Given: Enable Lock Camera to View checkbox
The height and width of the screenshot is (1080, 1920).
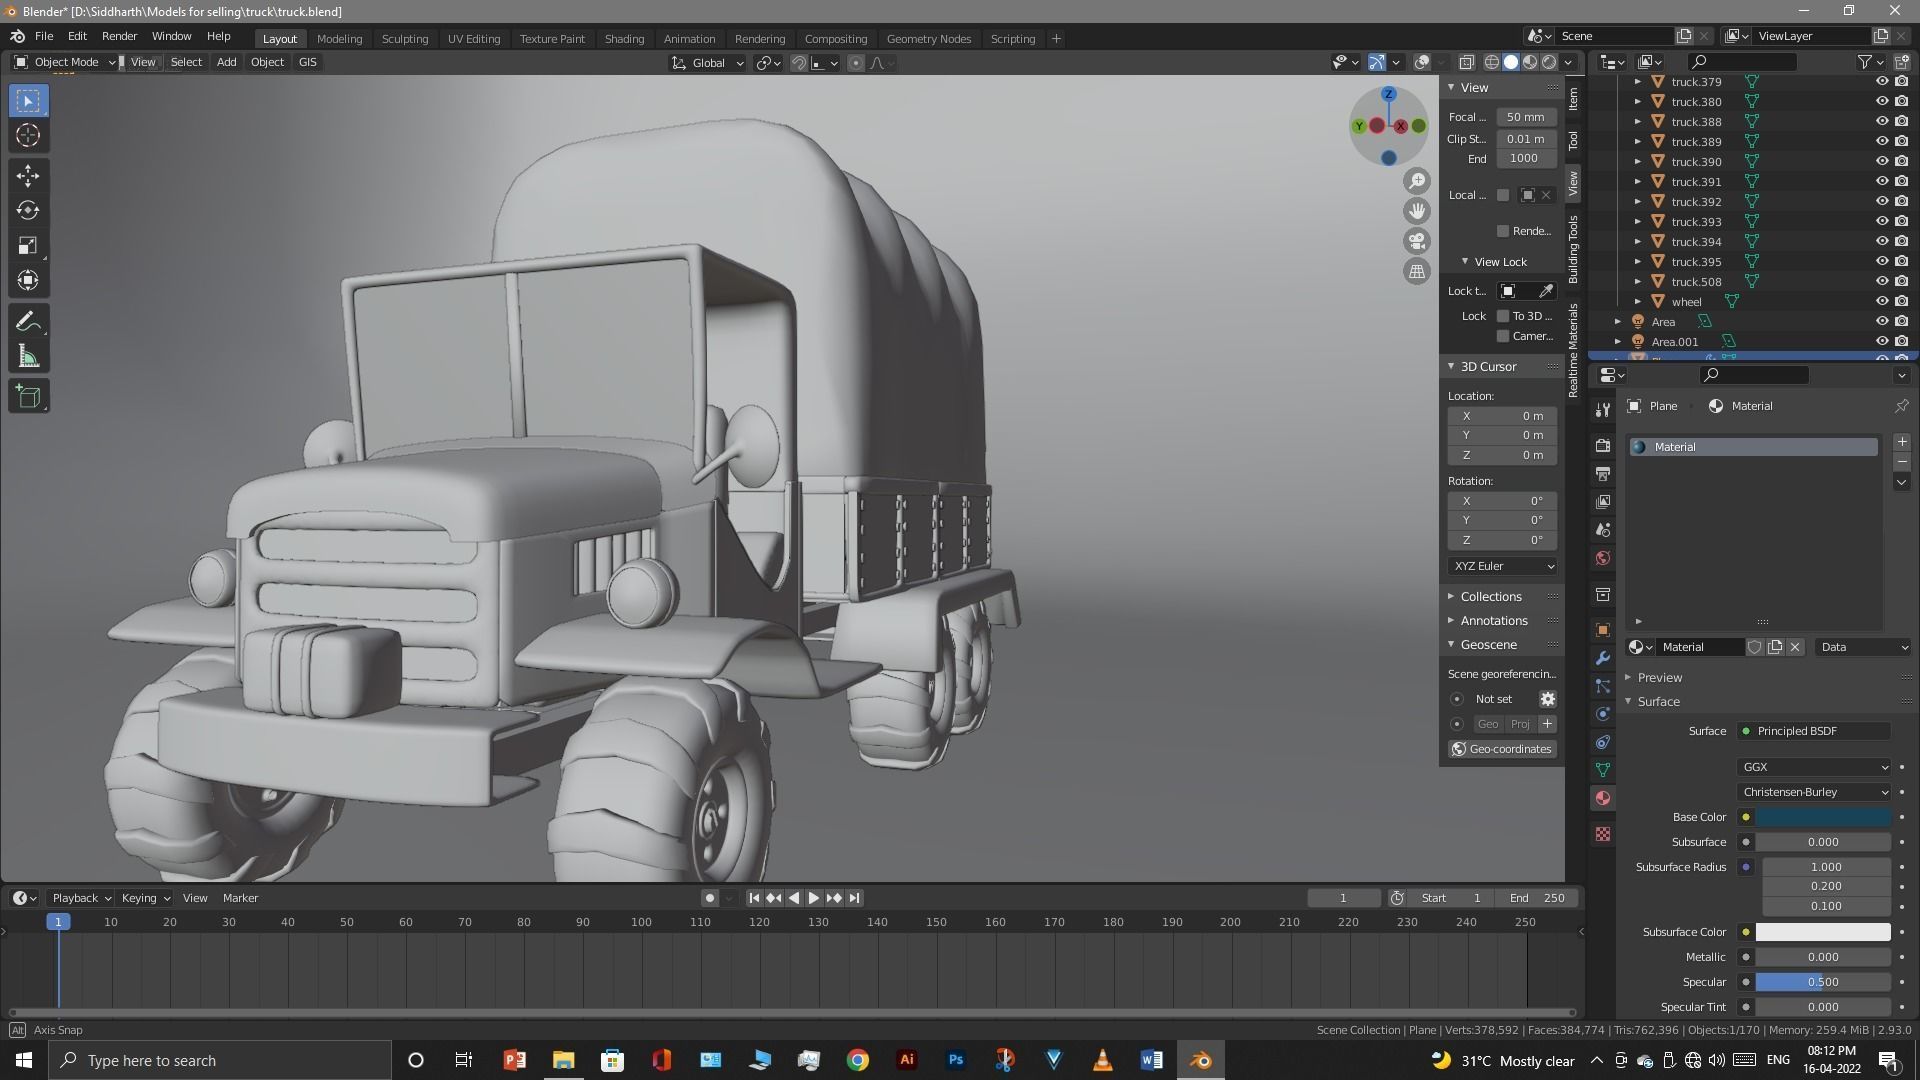Looking at the screenshot, I should [1503, 336].
